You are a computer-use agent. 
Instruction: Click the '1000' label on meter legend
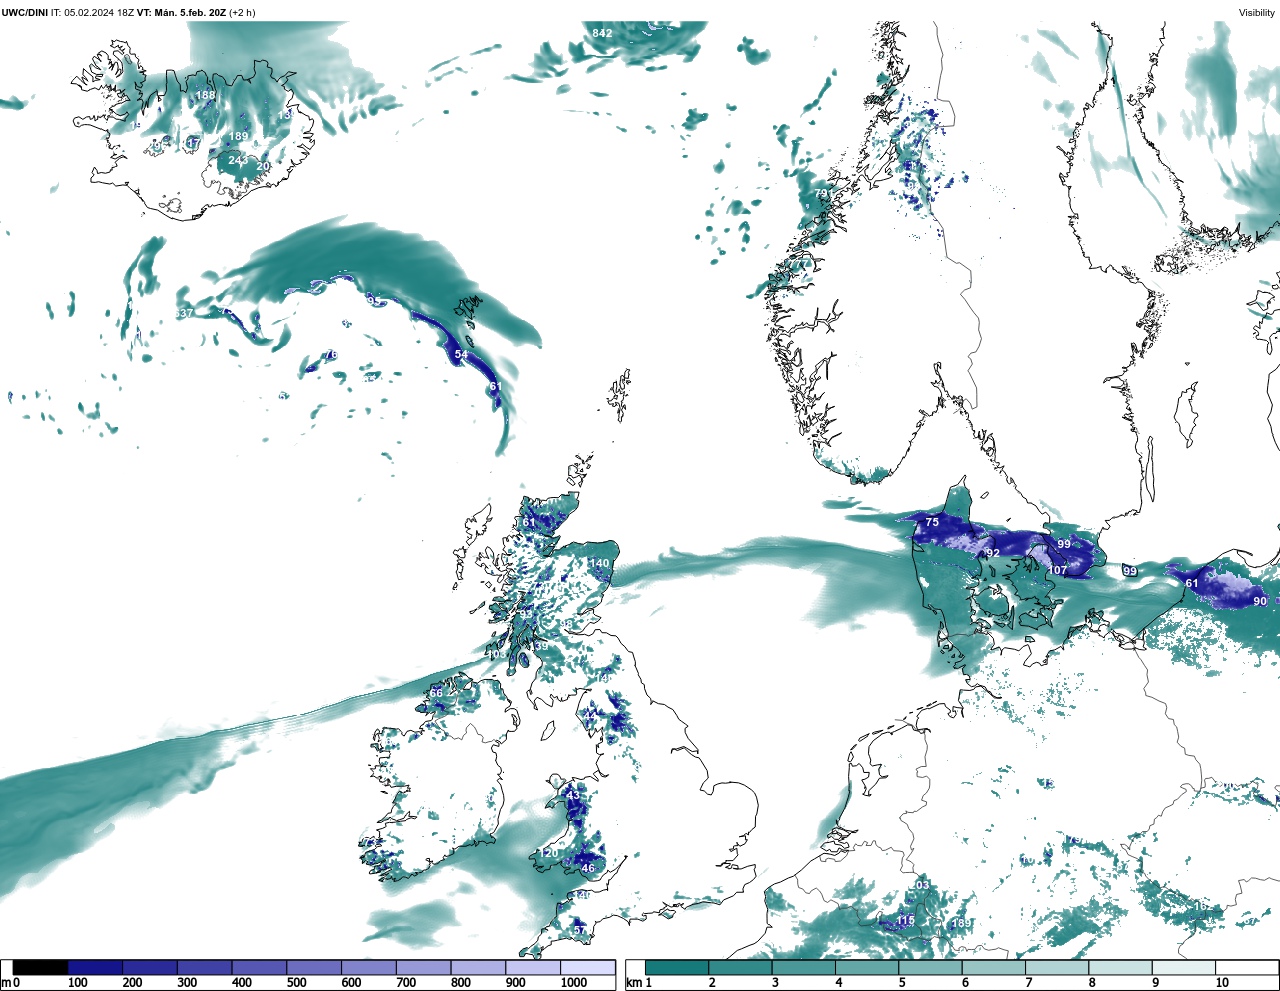point(574,983)
